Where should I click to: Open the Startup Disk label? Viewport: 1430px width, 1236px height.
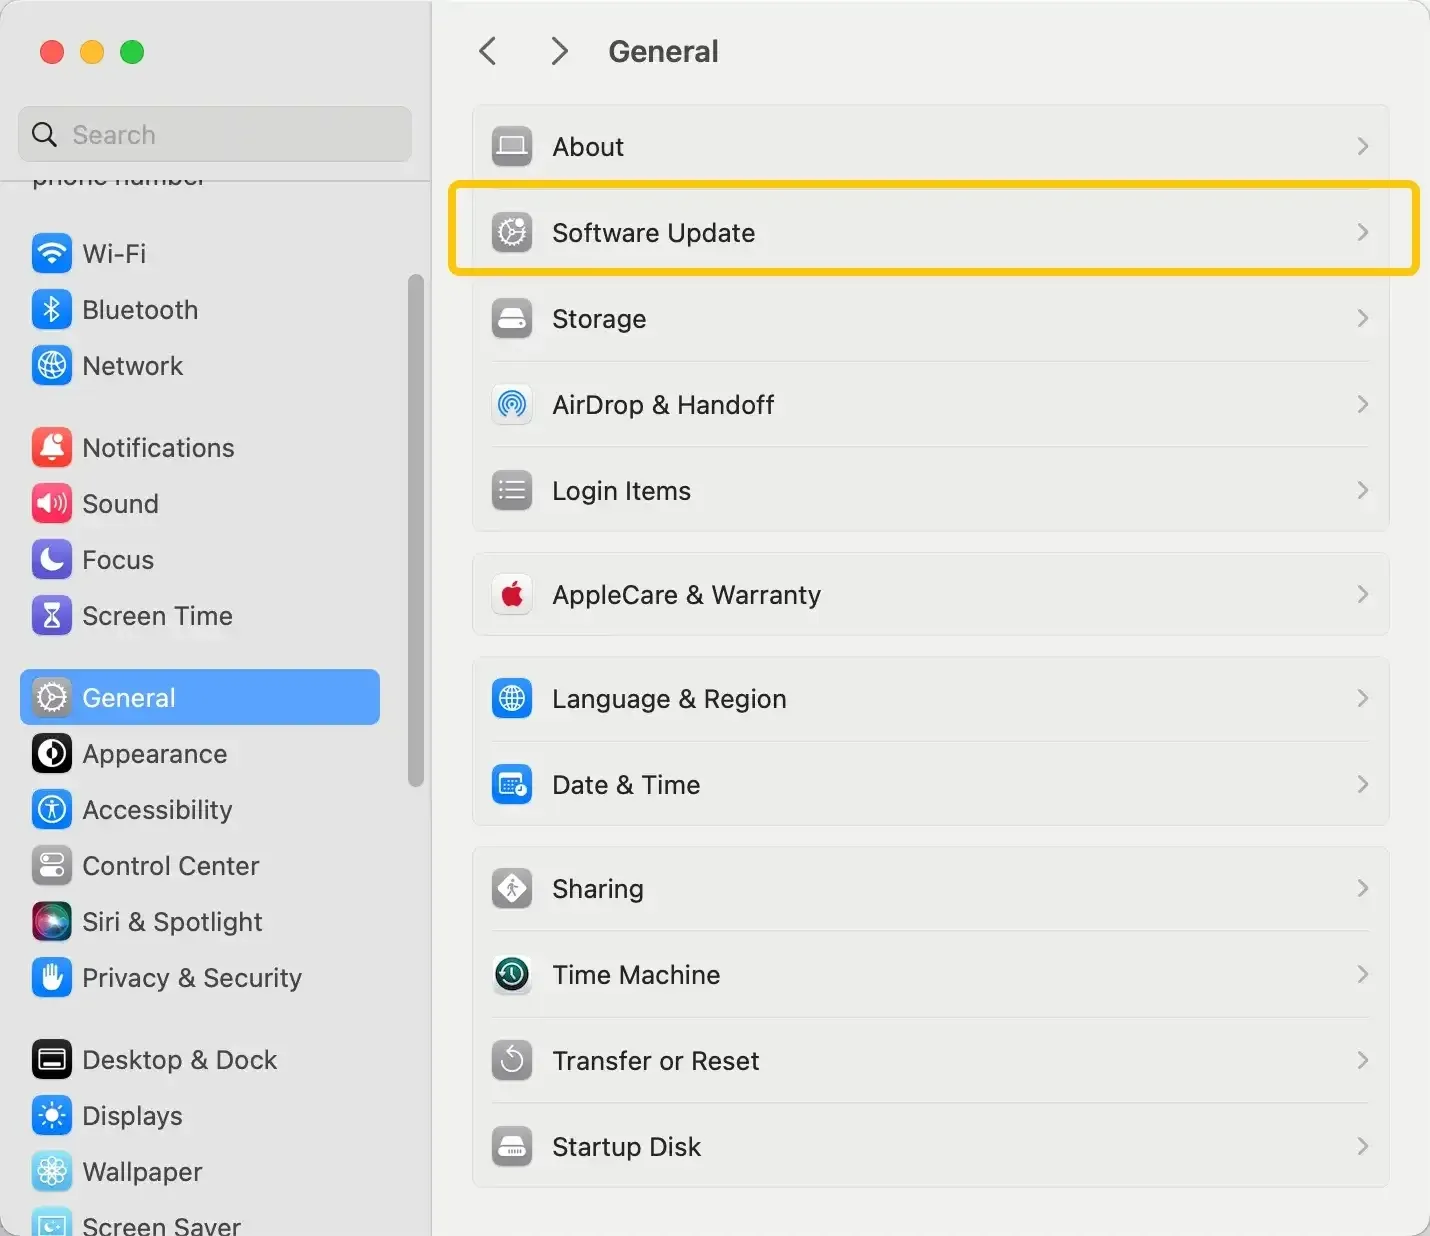[x=626, y=1147]
